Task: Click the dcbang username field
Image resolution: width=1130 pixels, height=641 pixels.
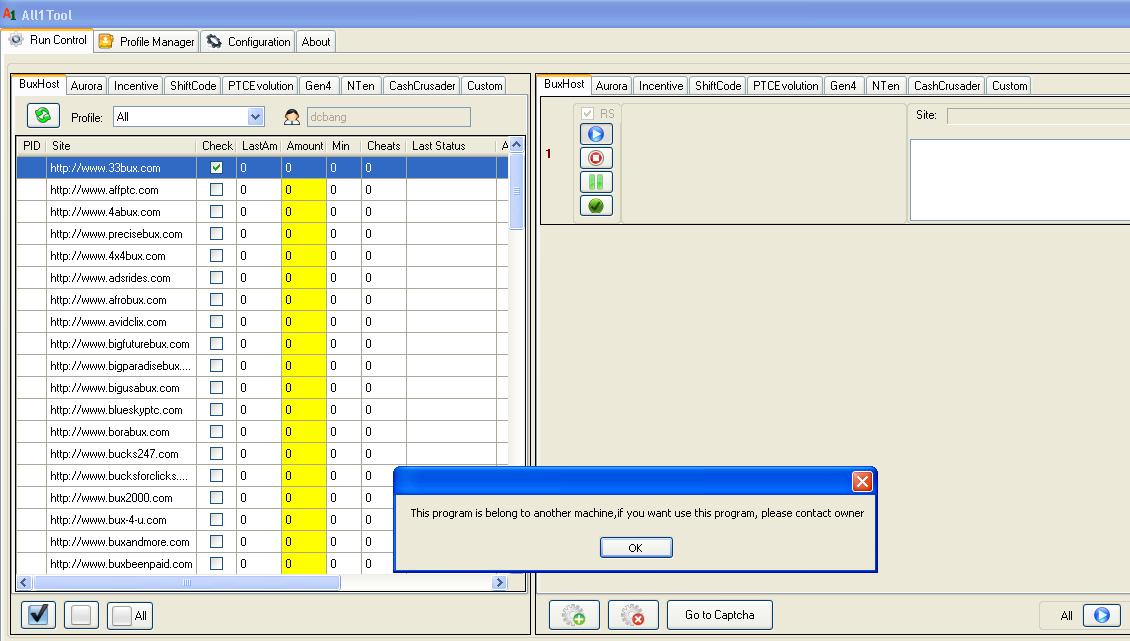Action: pos(389,117)
